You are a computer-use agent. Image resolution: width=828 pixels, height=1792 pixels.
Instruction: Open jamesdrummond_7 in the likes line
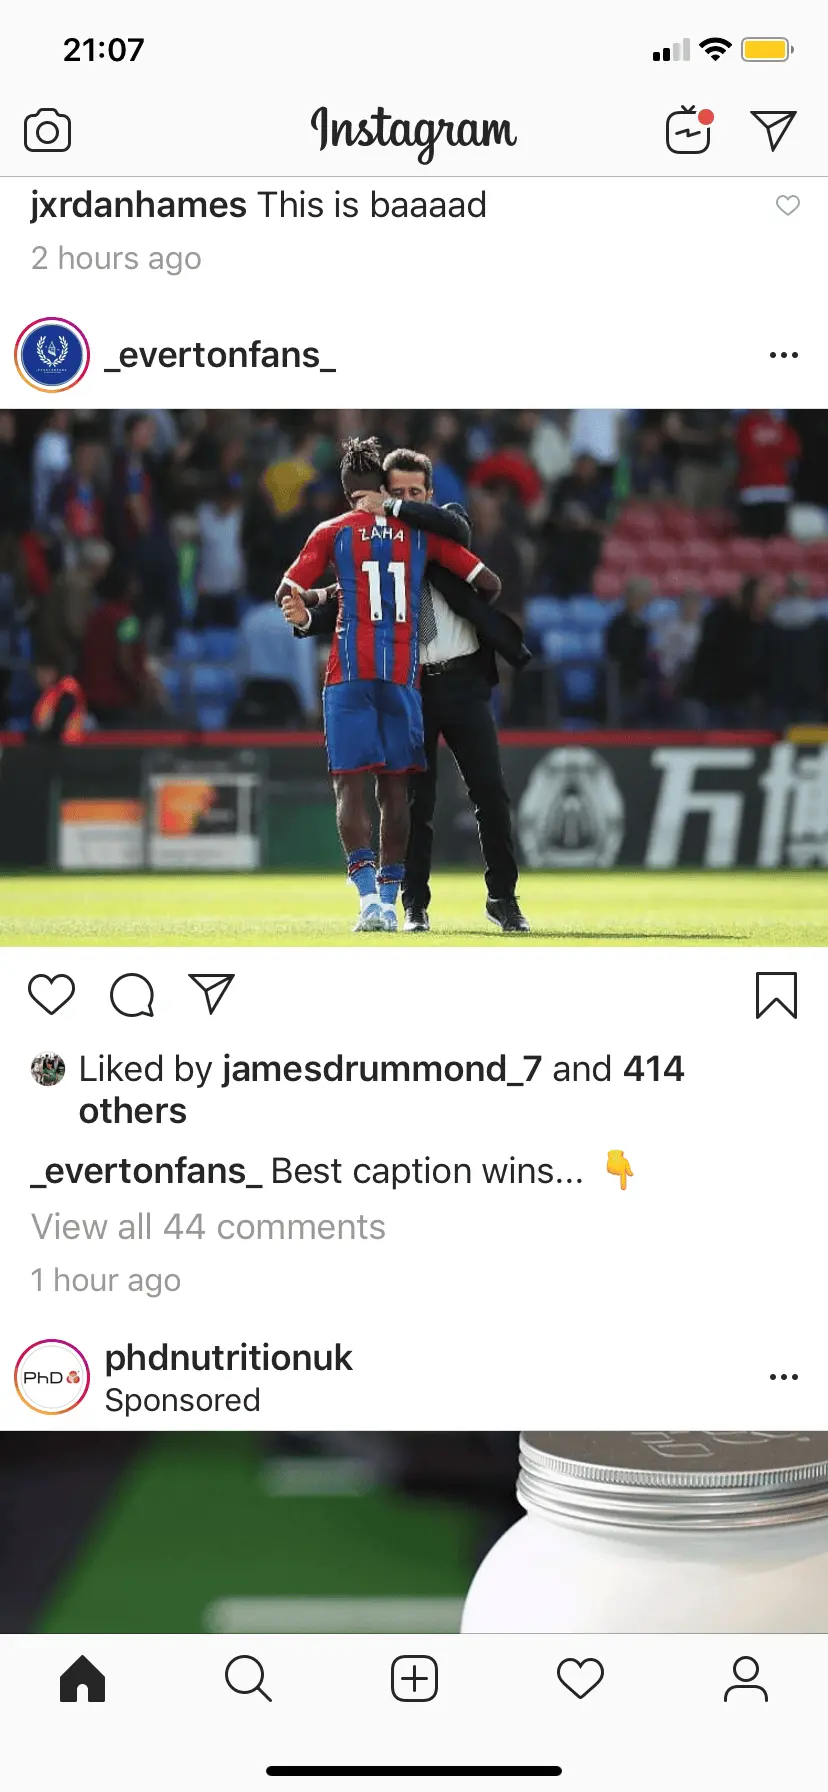pyautogui.click(x=382, y=1068)
